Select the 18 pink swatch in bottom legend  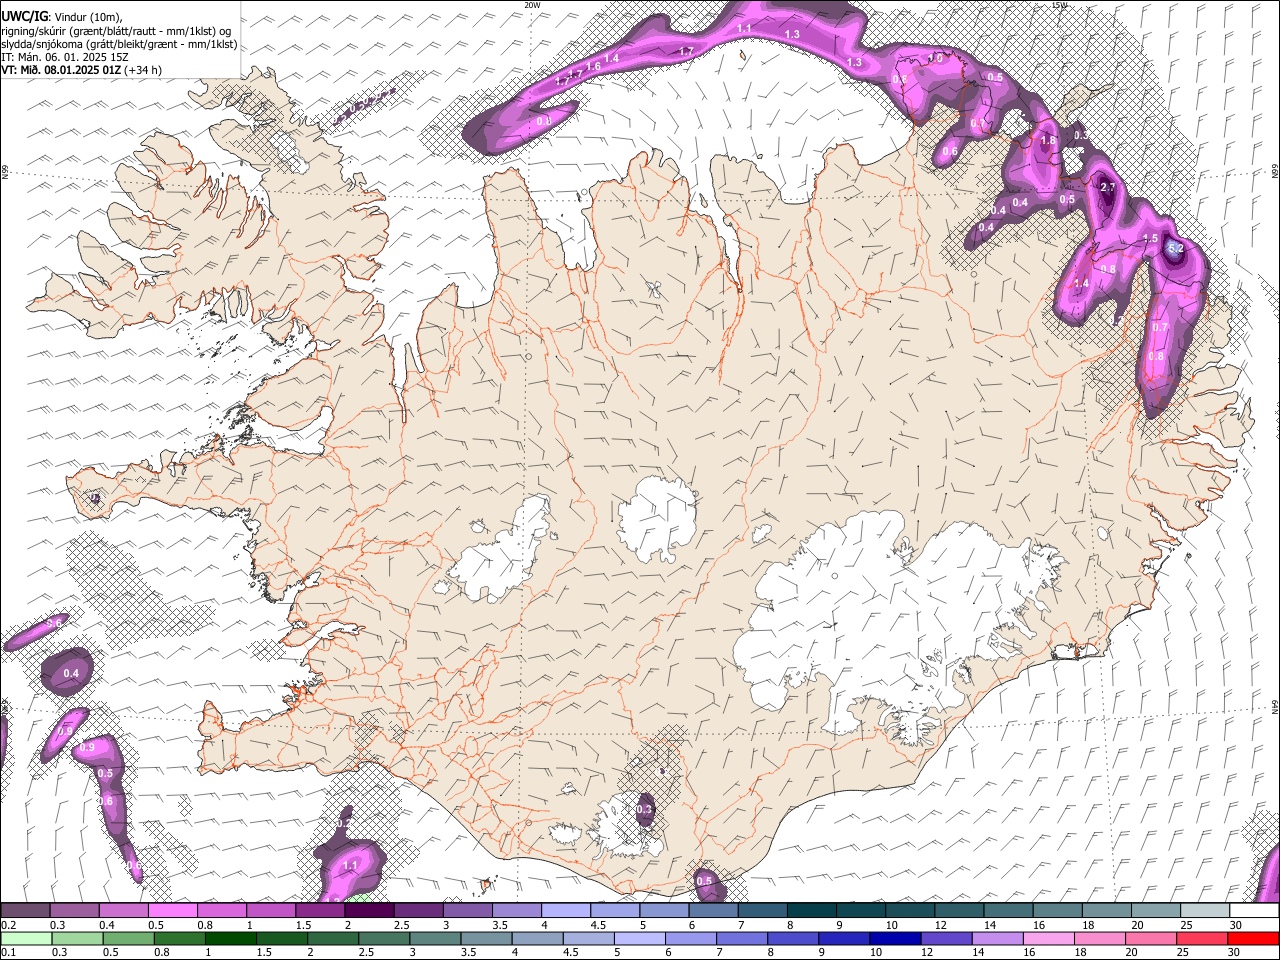point(1100,938)
